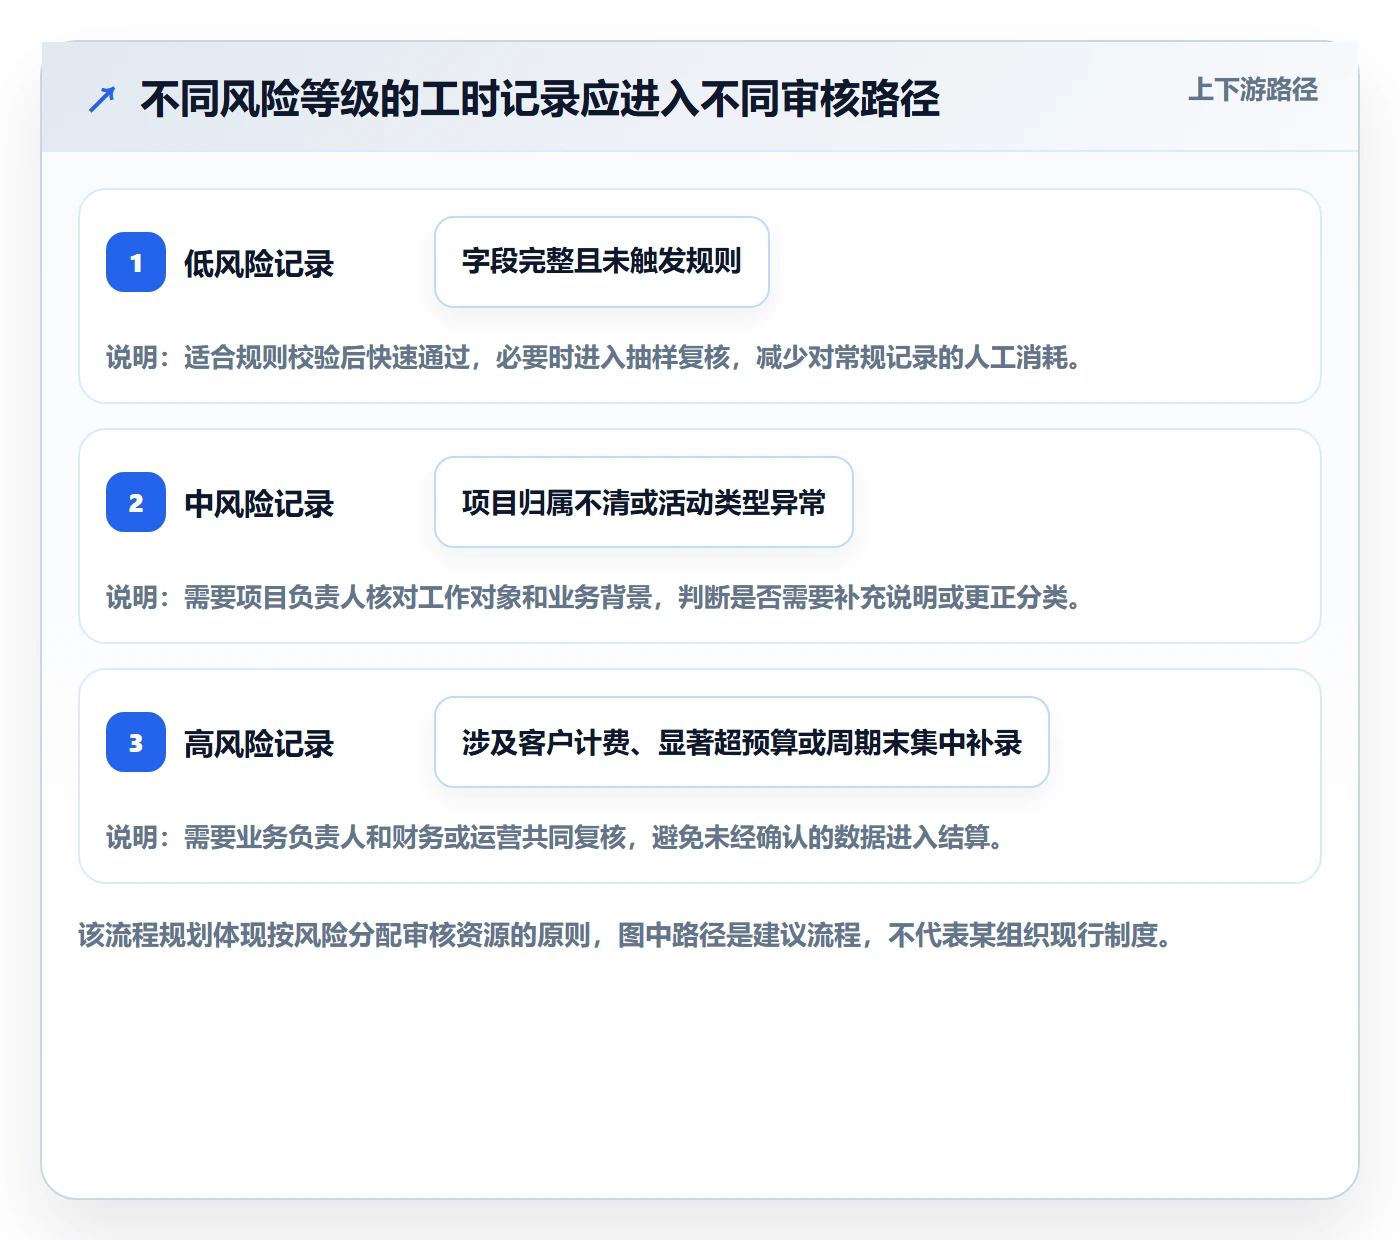The width and height of the screenshot is (1400, 1240).
Task: Click the description starting 说明：需要项目负责人核对
Action: point(596,597)
